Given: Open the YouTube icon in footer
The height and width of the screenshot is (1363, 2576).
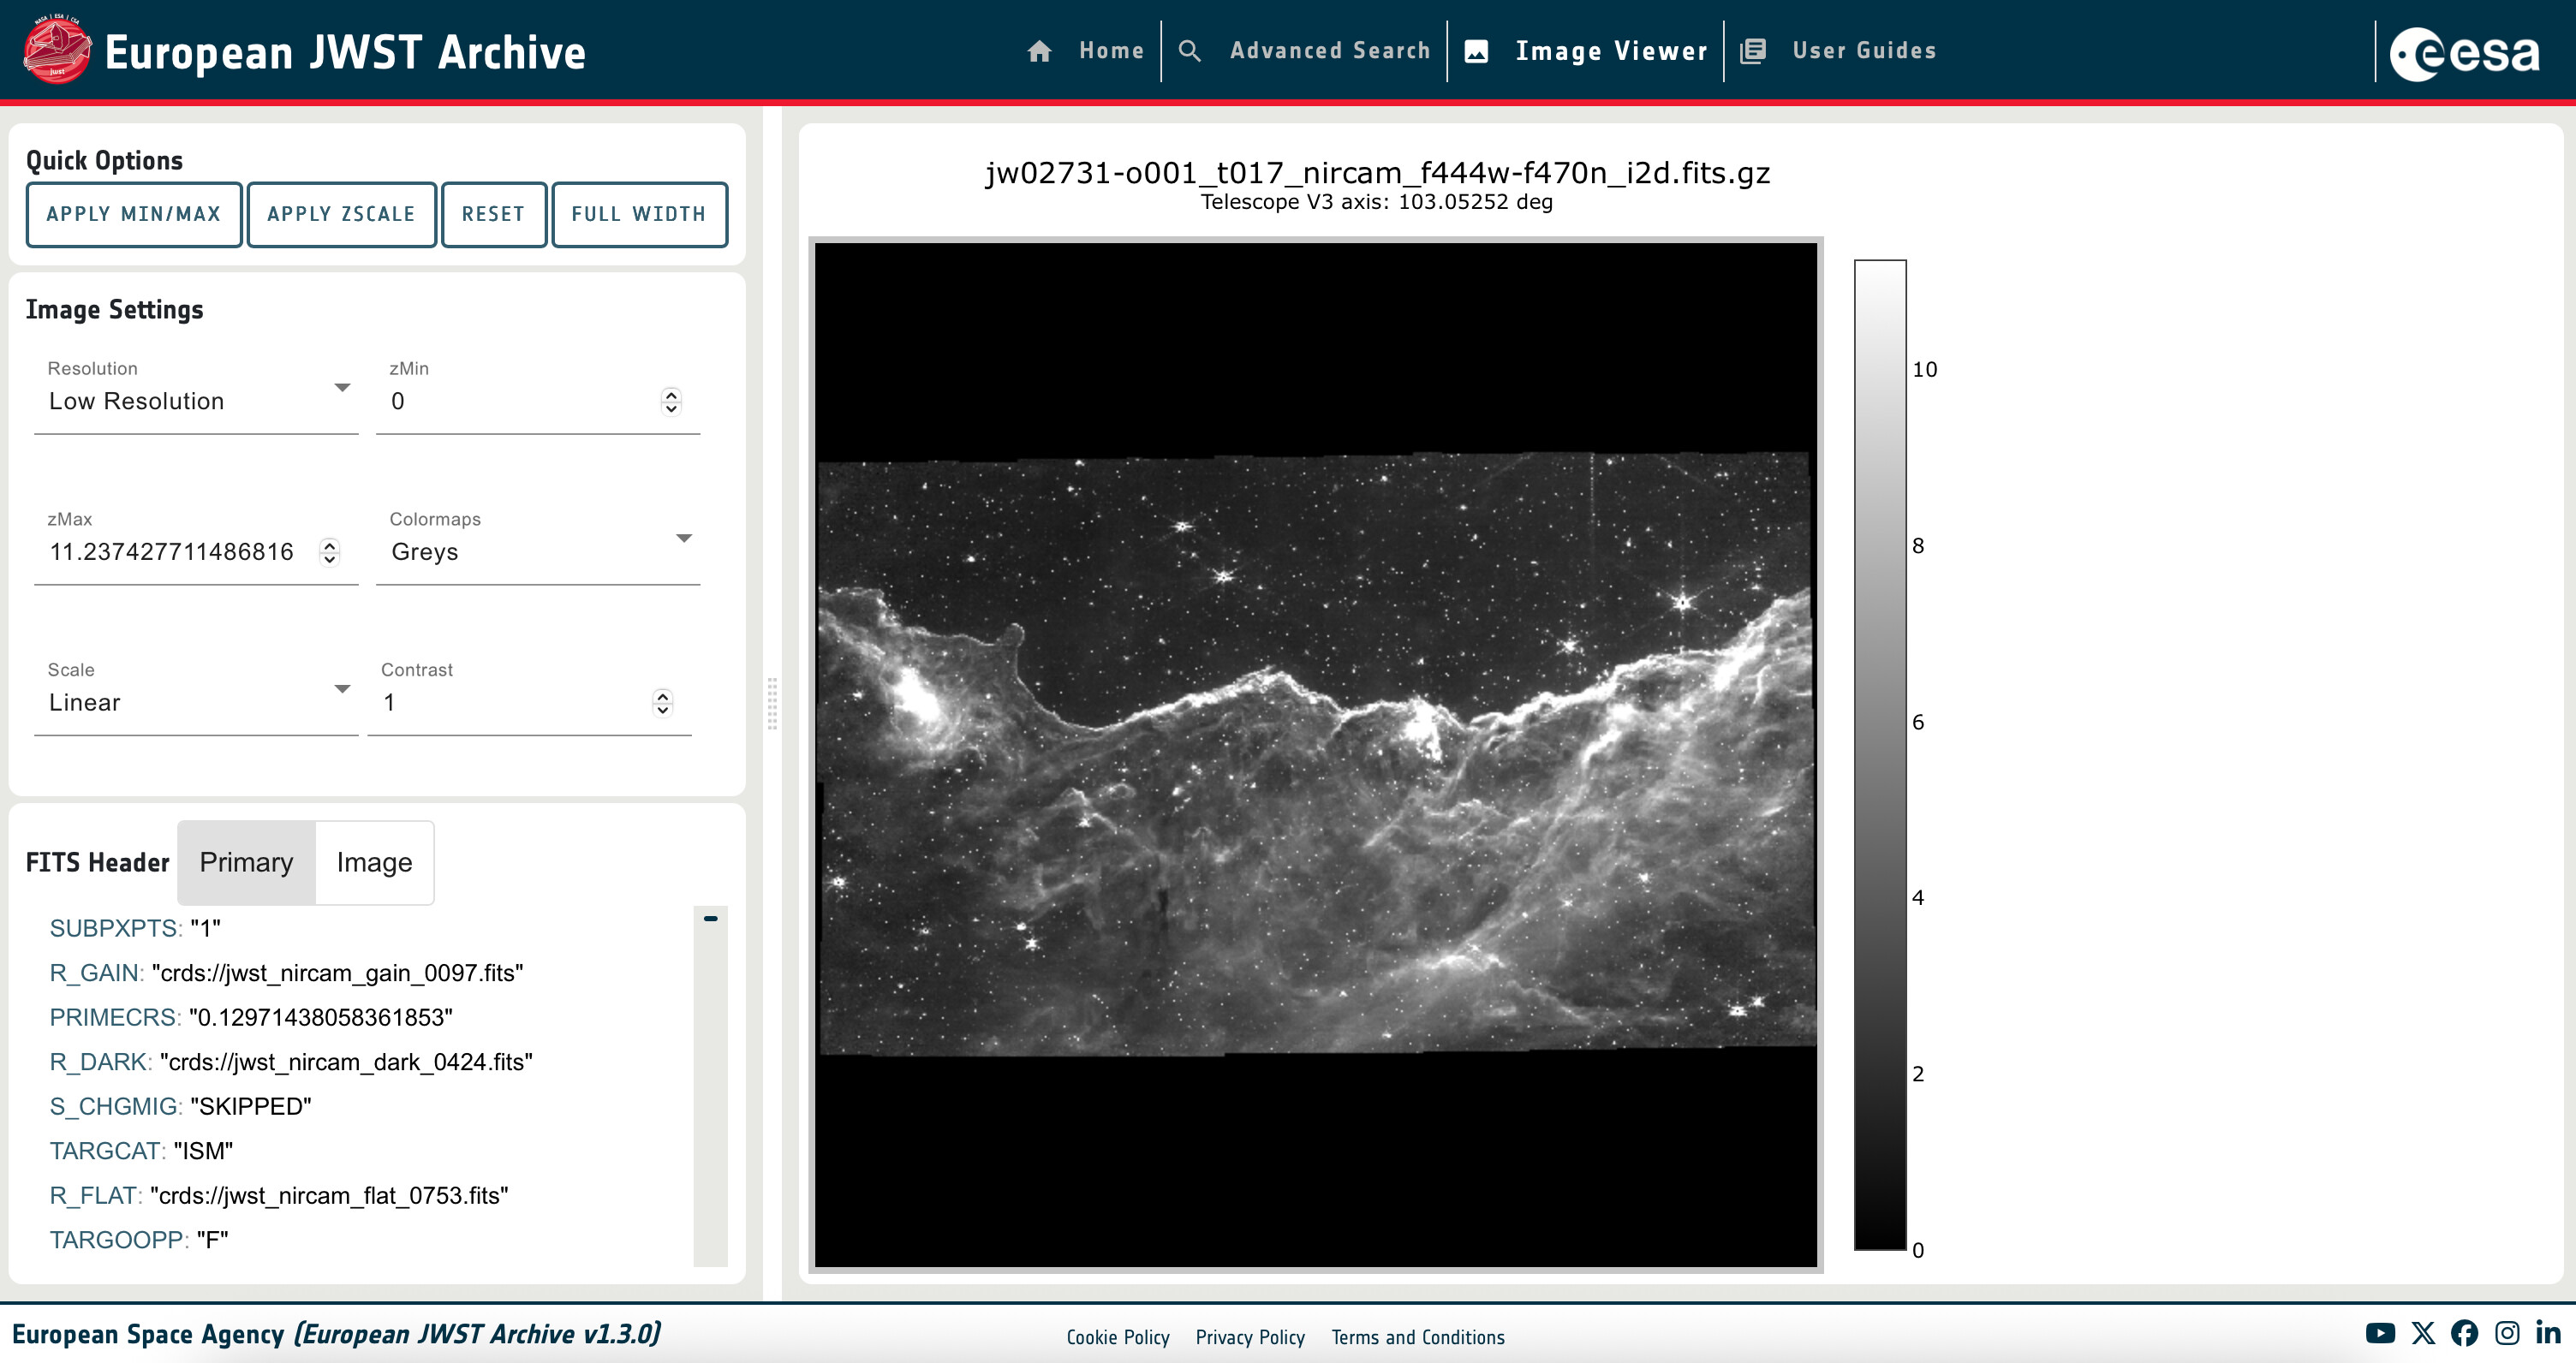Looking at the screenshot, I should (2380, 1333).
